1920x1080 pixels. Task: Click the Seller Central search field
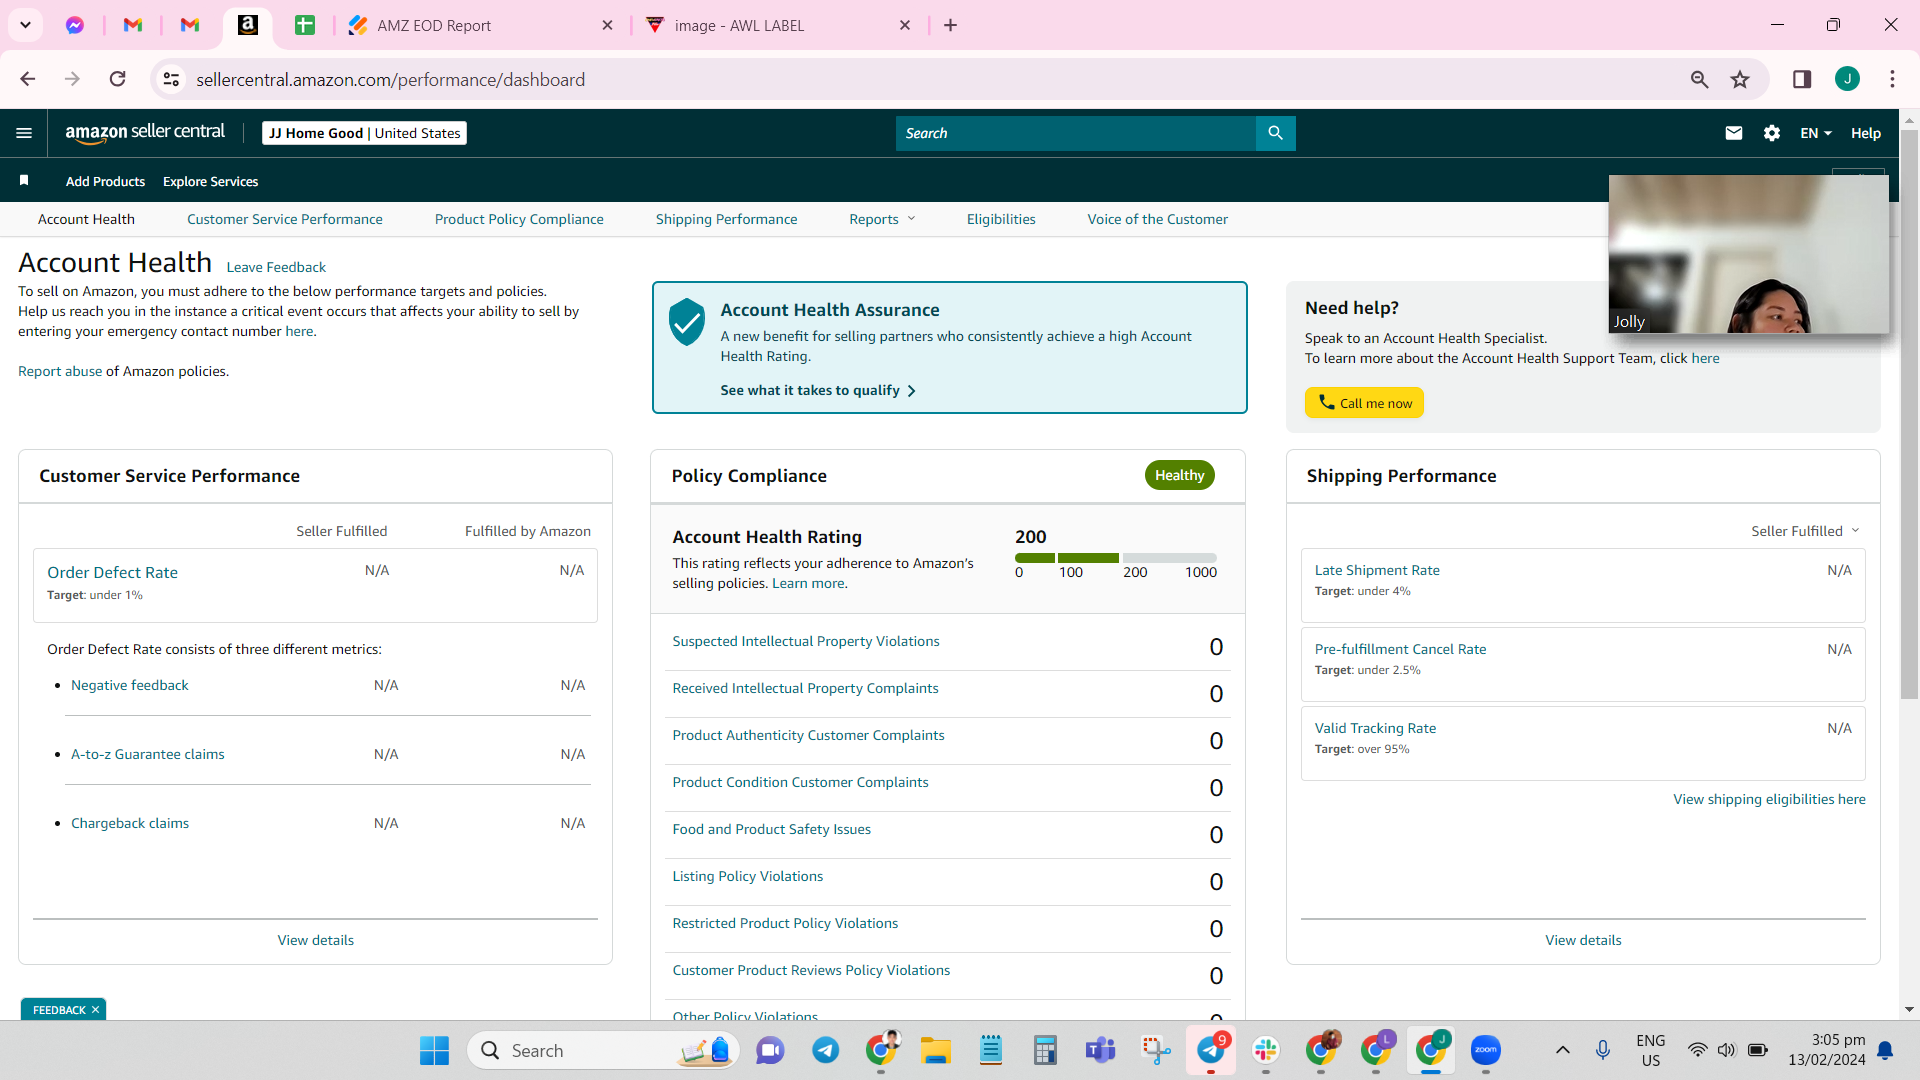coord(1076,133)
